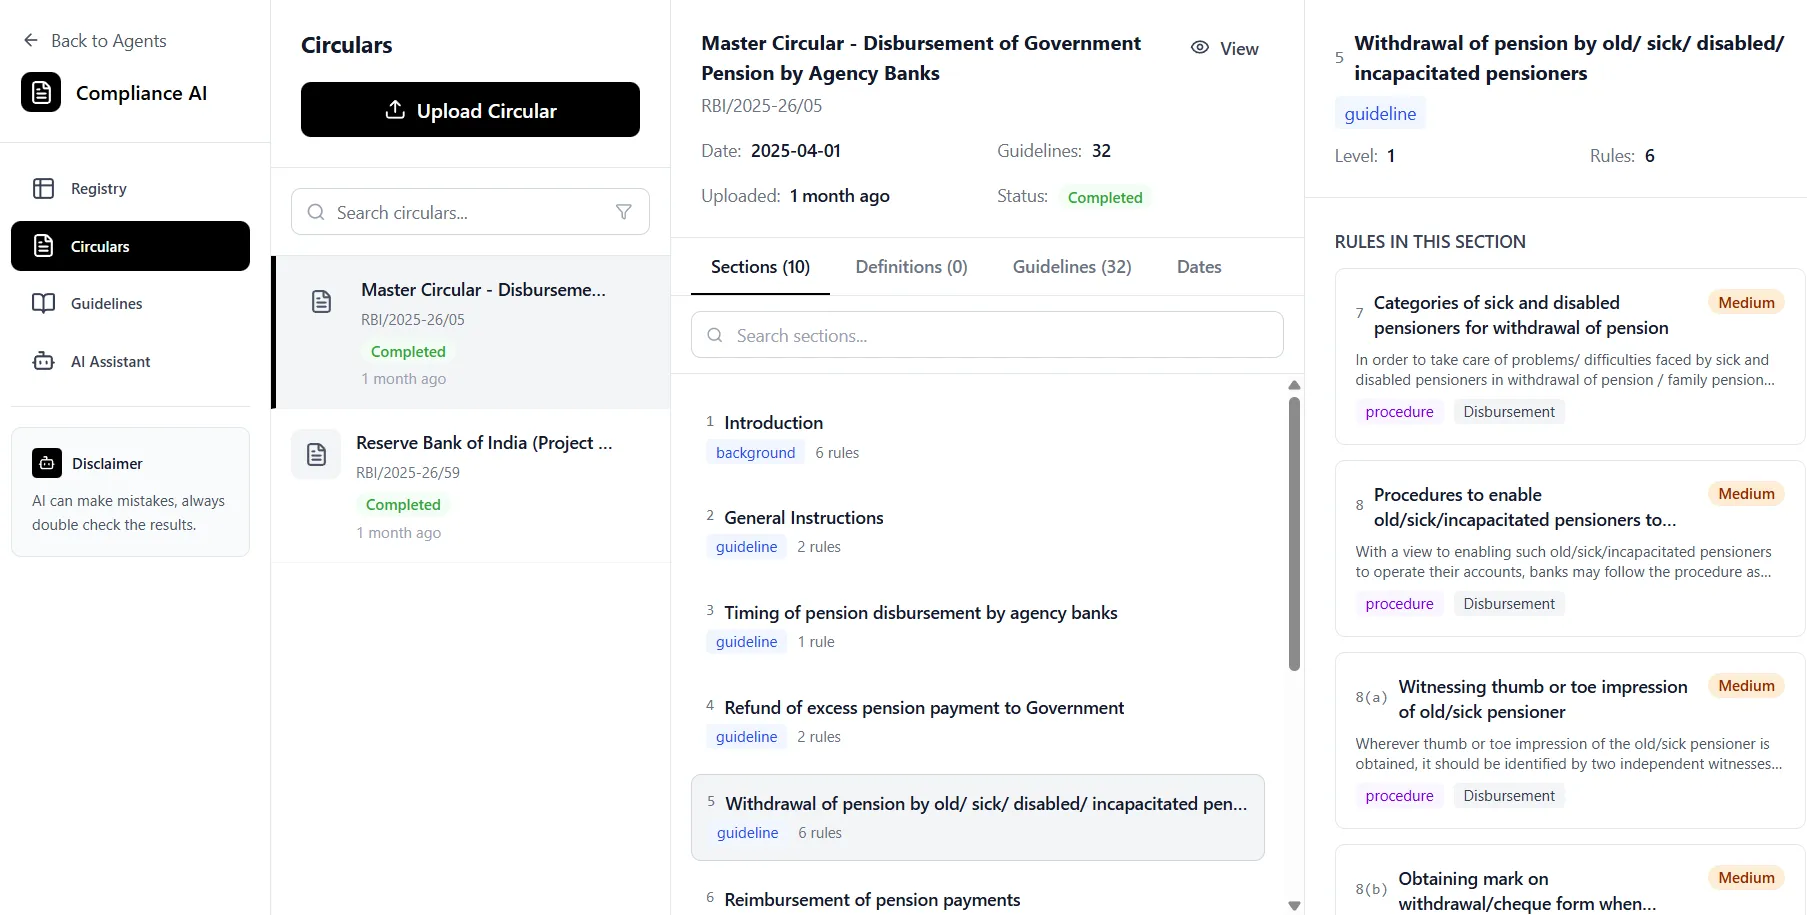Toggle the Completed status badge
Viewport: 1807px width, 915px height.
pos(1105,197)
